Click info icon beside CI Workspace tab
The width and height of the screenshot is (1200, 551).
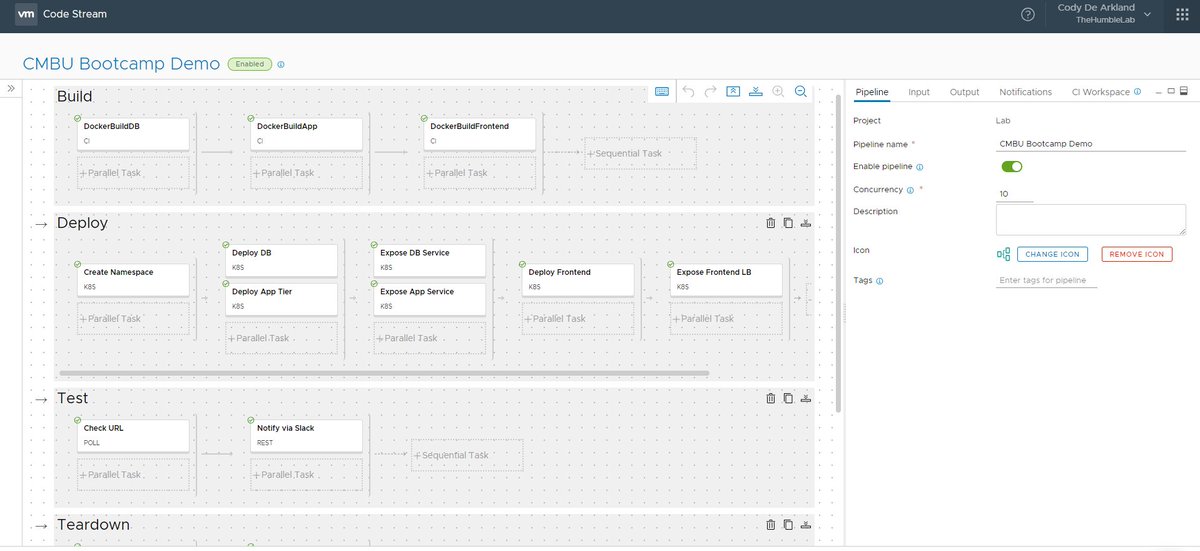tap(1138, 92)
